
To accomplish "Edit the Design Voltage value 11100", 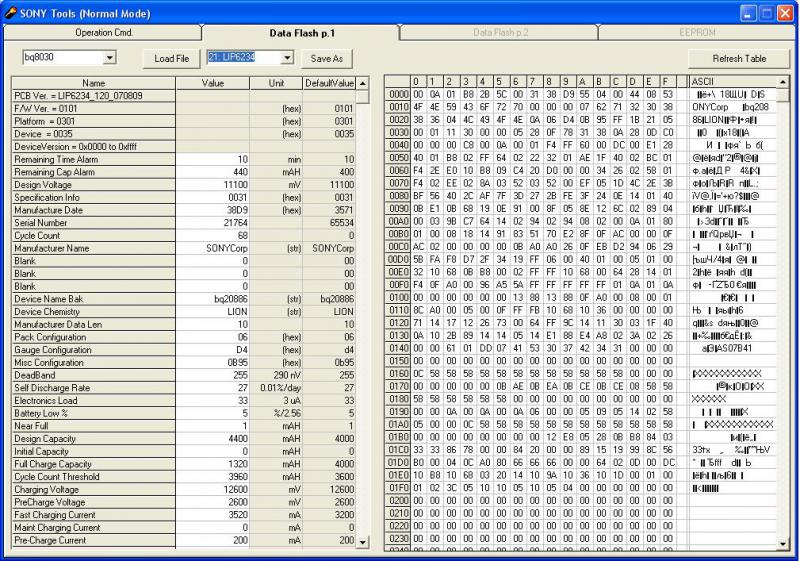I will [213, 185].
